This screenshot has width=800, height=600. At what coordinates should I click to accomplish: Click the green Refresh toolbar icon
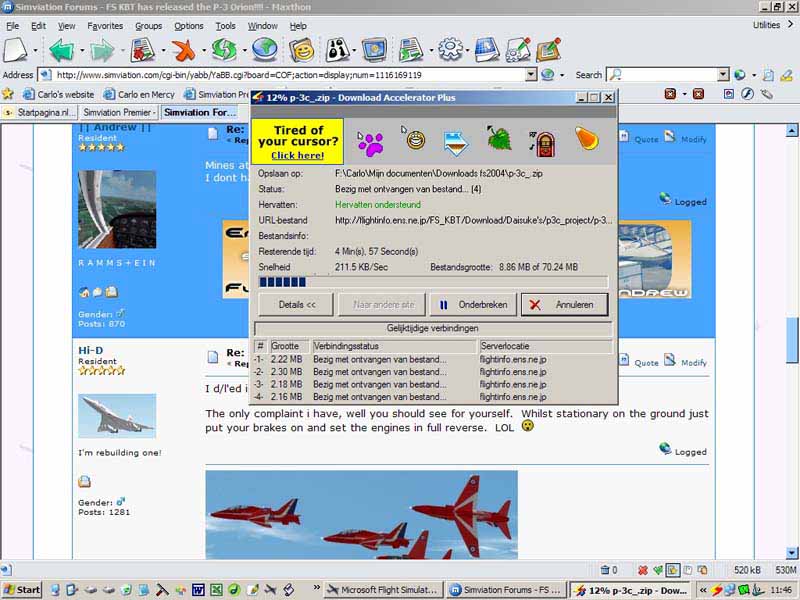tap(223, 49)
